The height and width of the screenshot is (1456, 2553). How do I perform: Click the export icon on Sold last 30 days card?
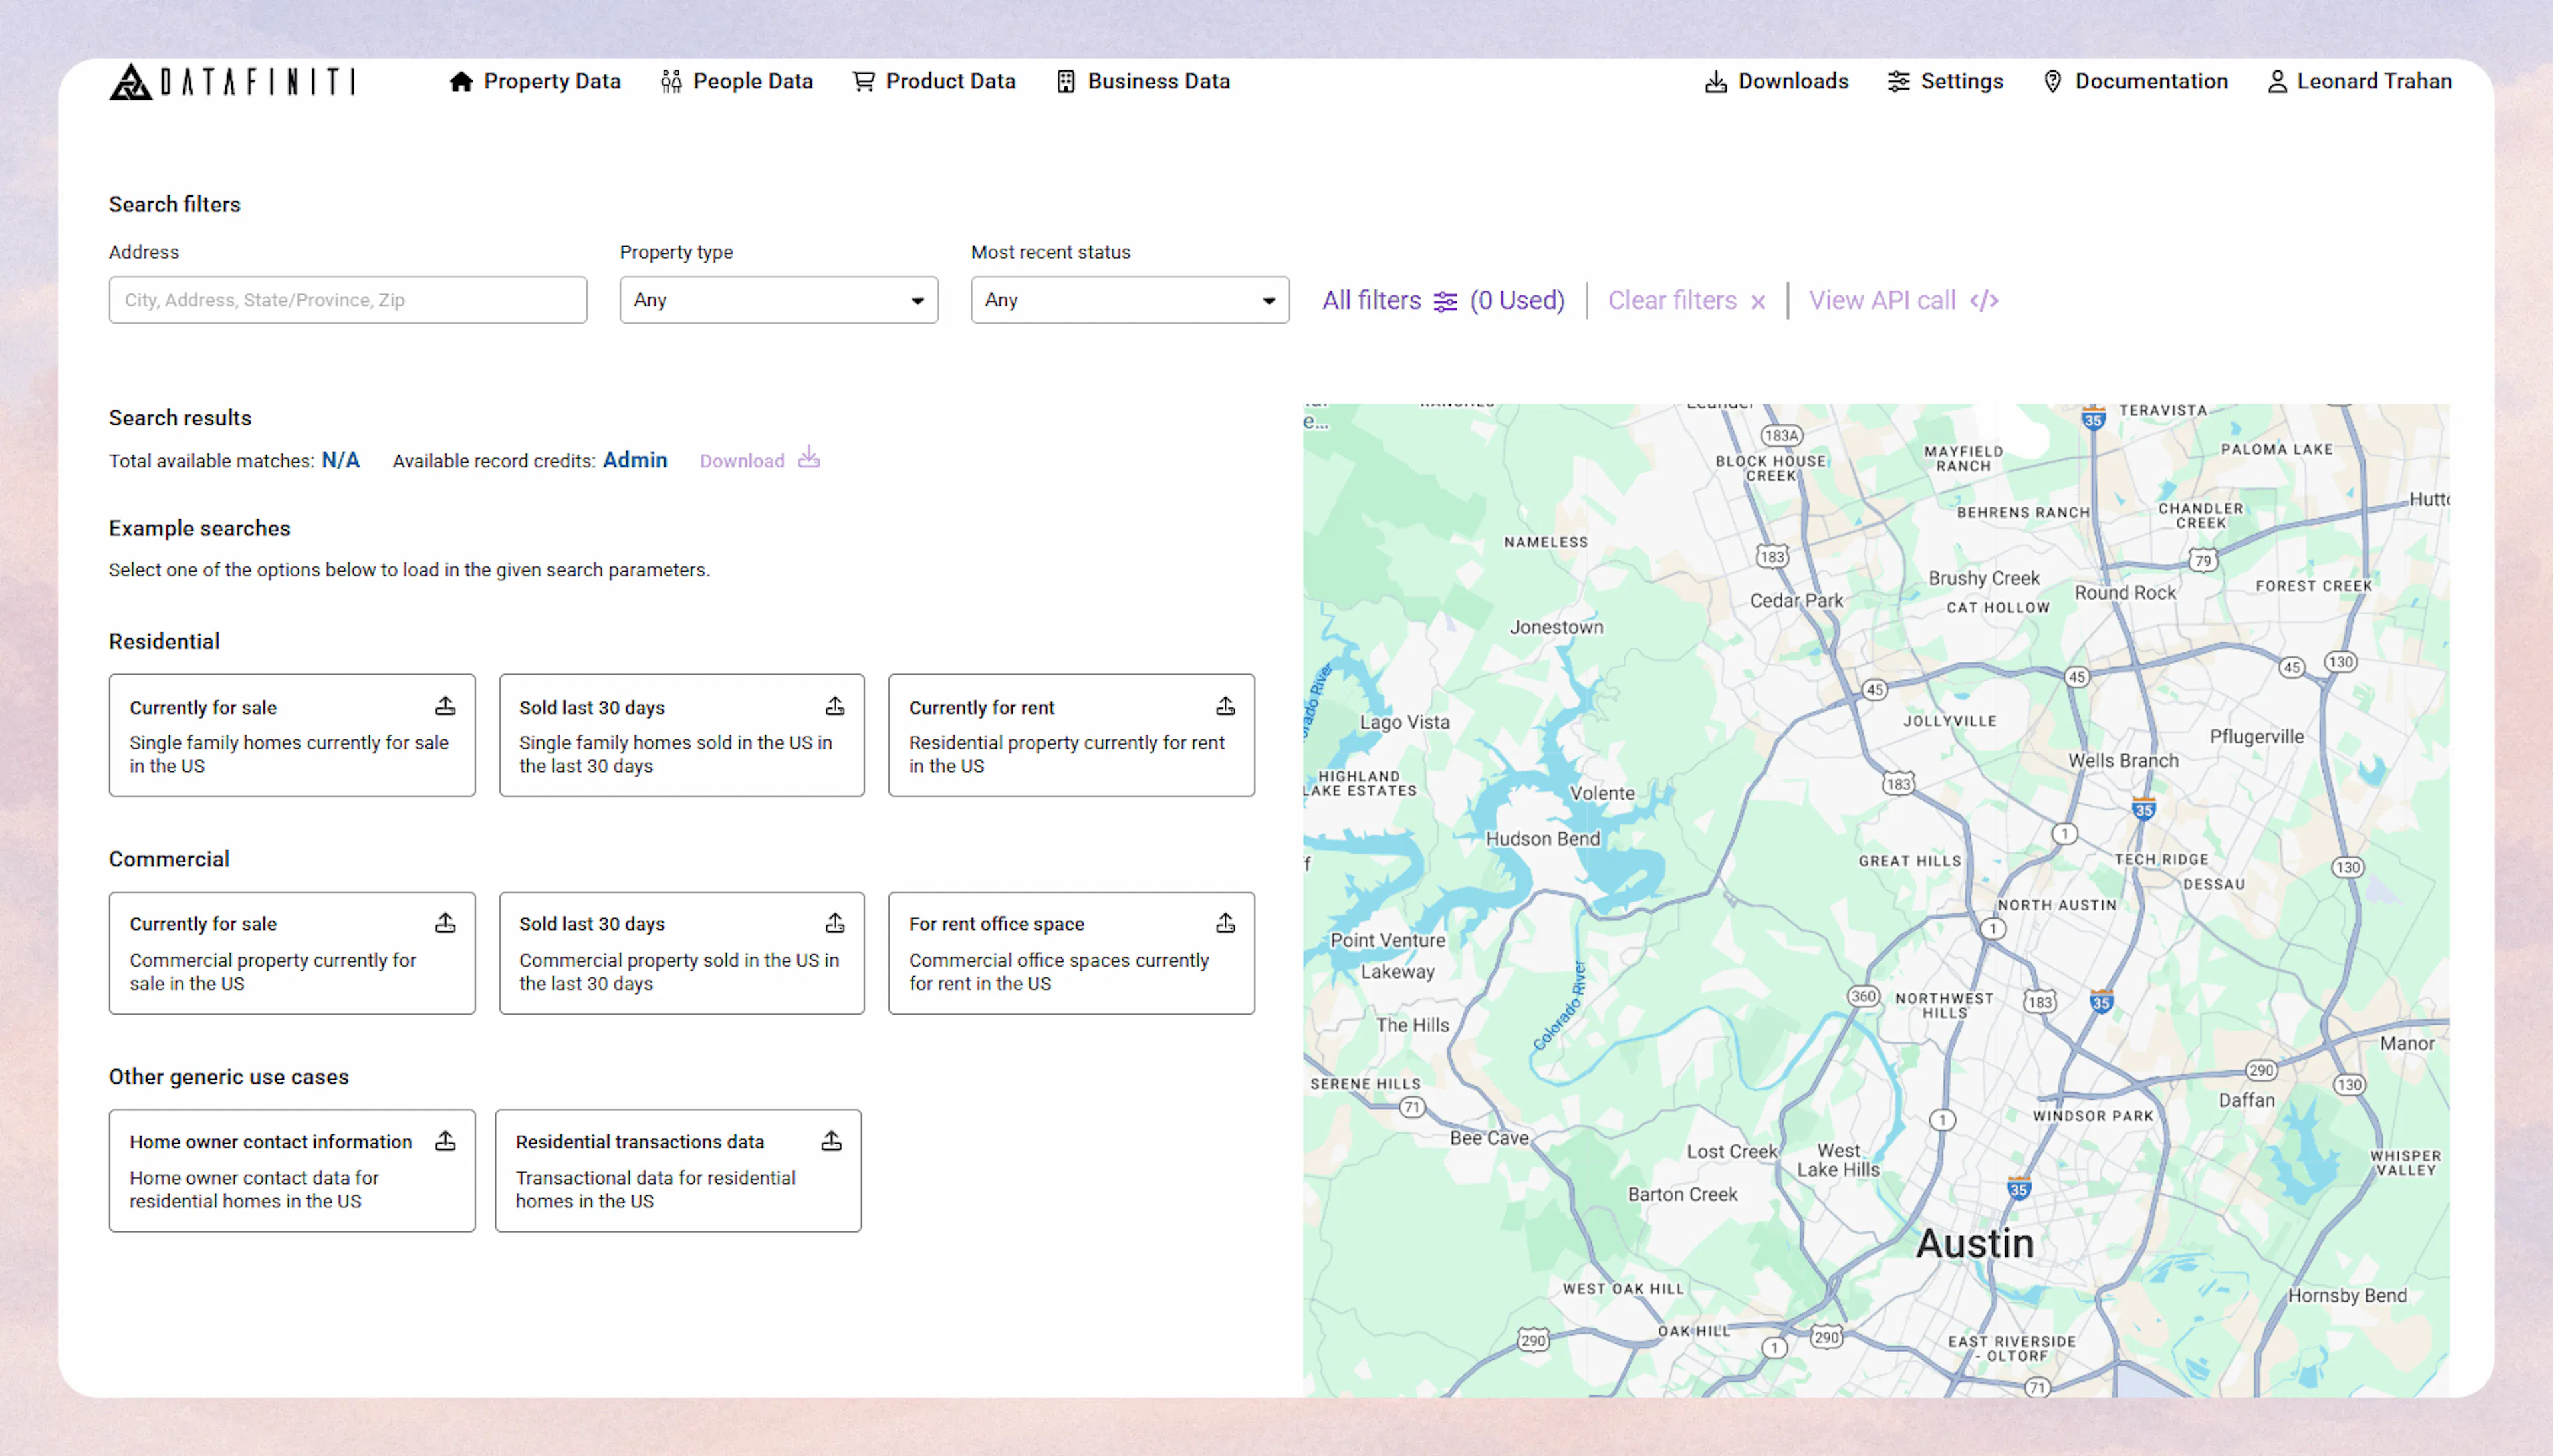[836, 706]
